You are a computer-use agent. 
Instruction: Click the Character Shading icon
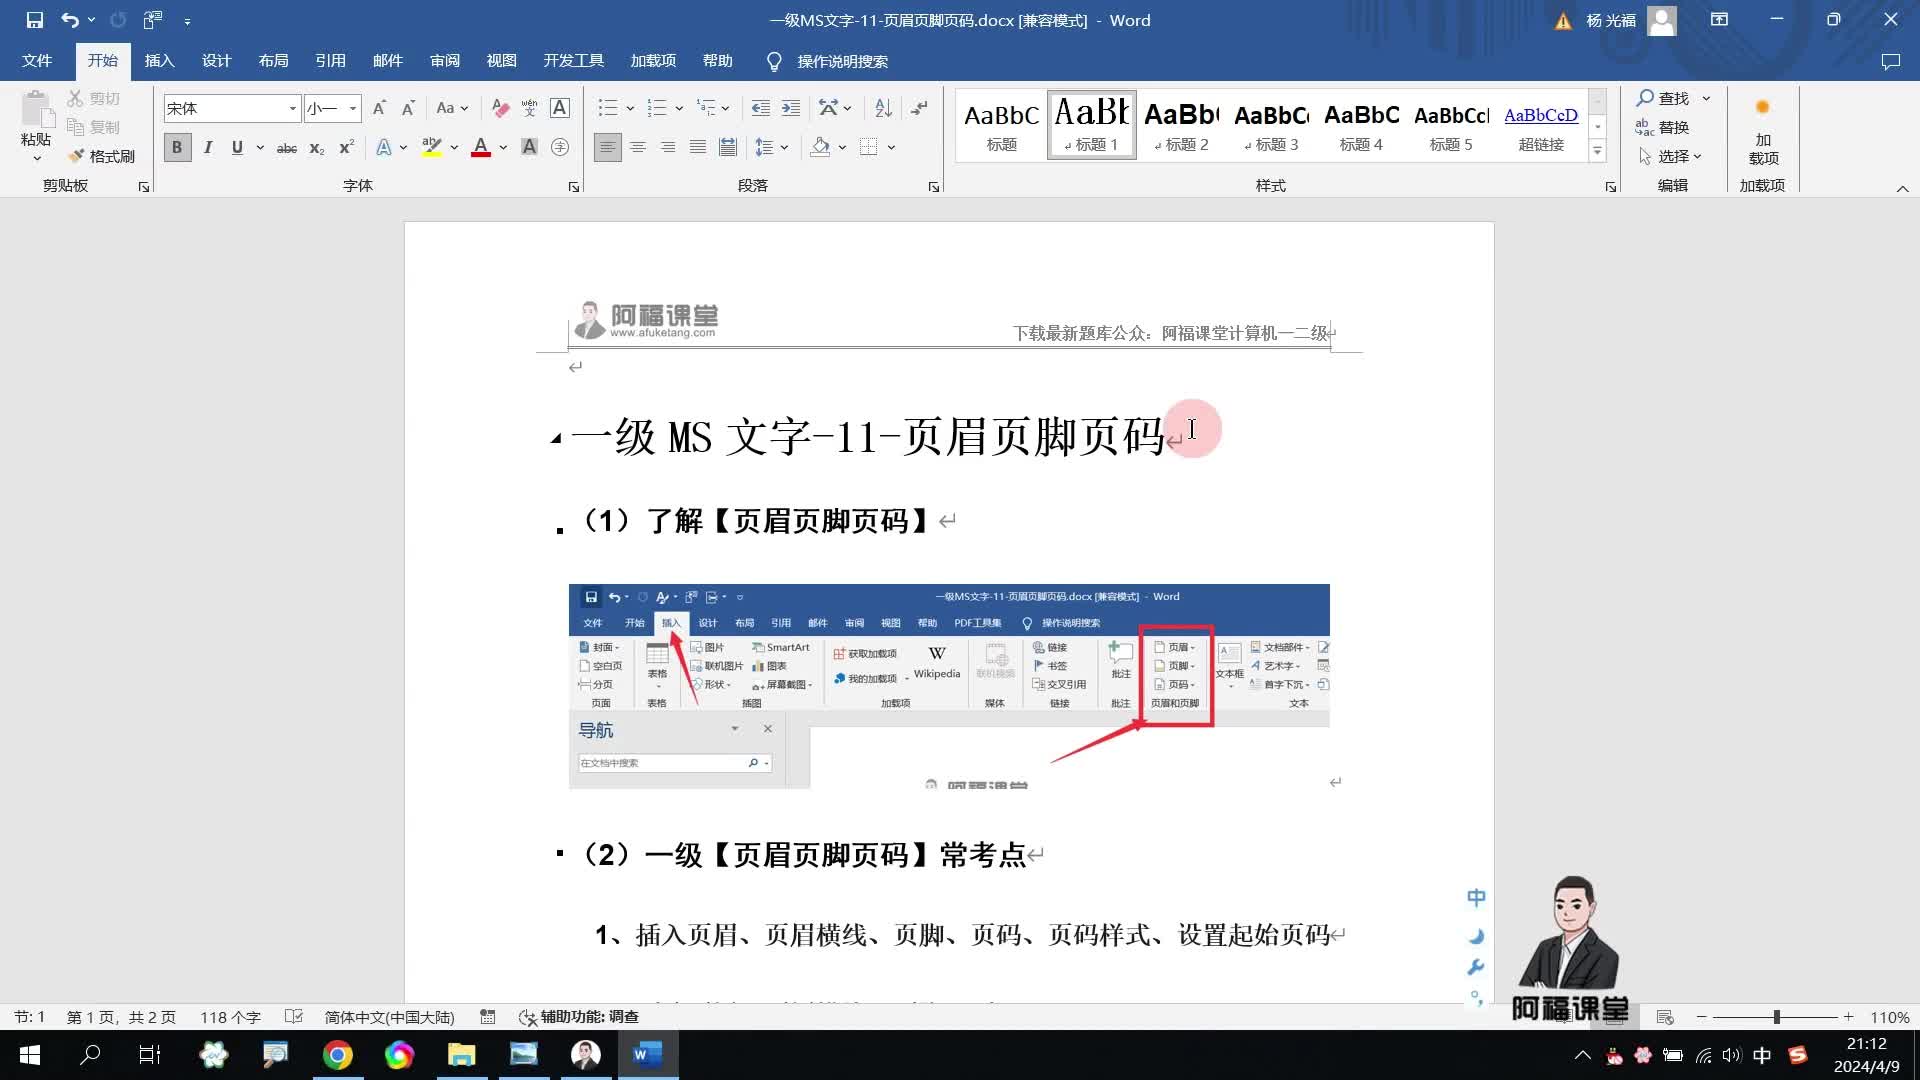point(530,147)
